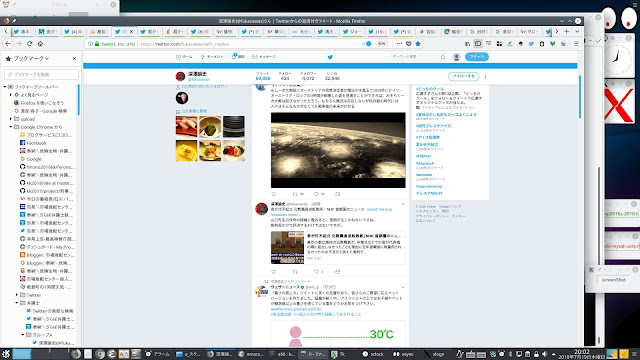
Task: Open the Firefox hamburger menu
Action: click(576, 44)
